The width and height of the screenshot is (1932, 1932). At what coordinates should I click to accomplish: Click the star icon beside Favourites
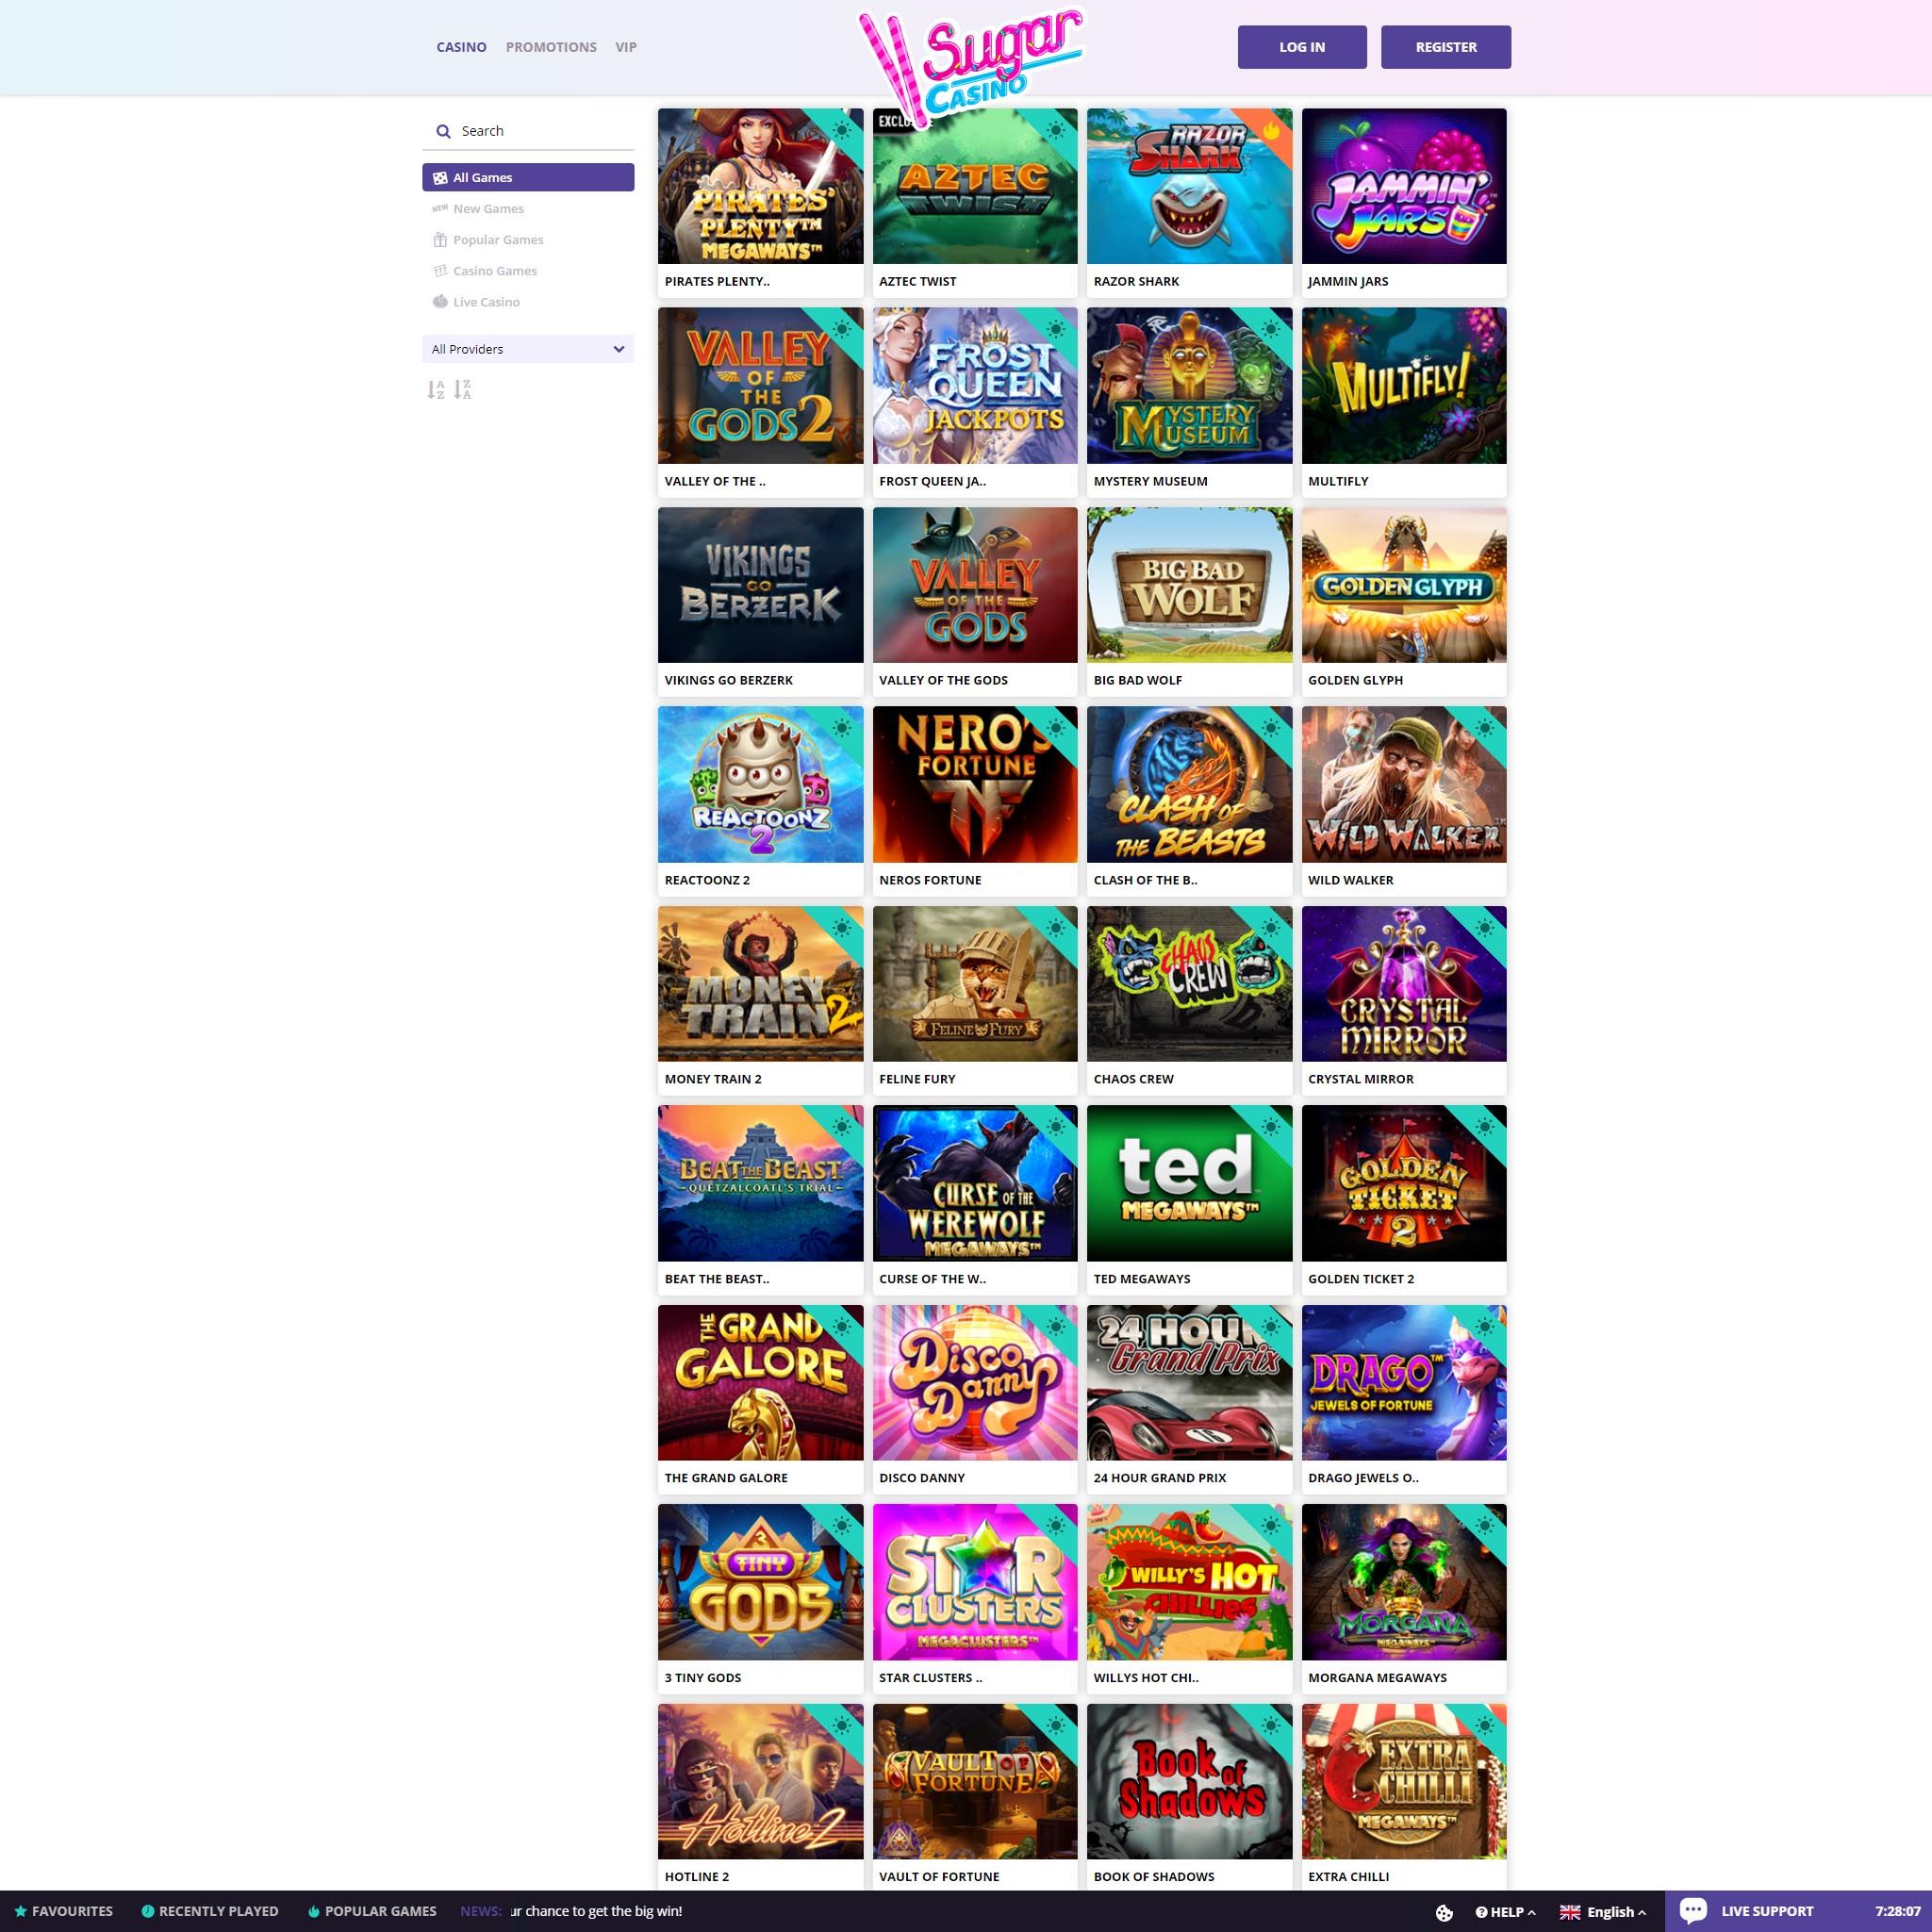point(20,1911)
